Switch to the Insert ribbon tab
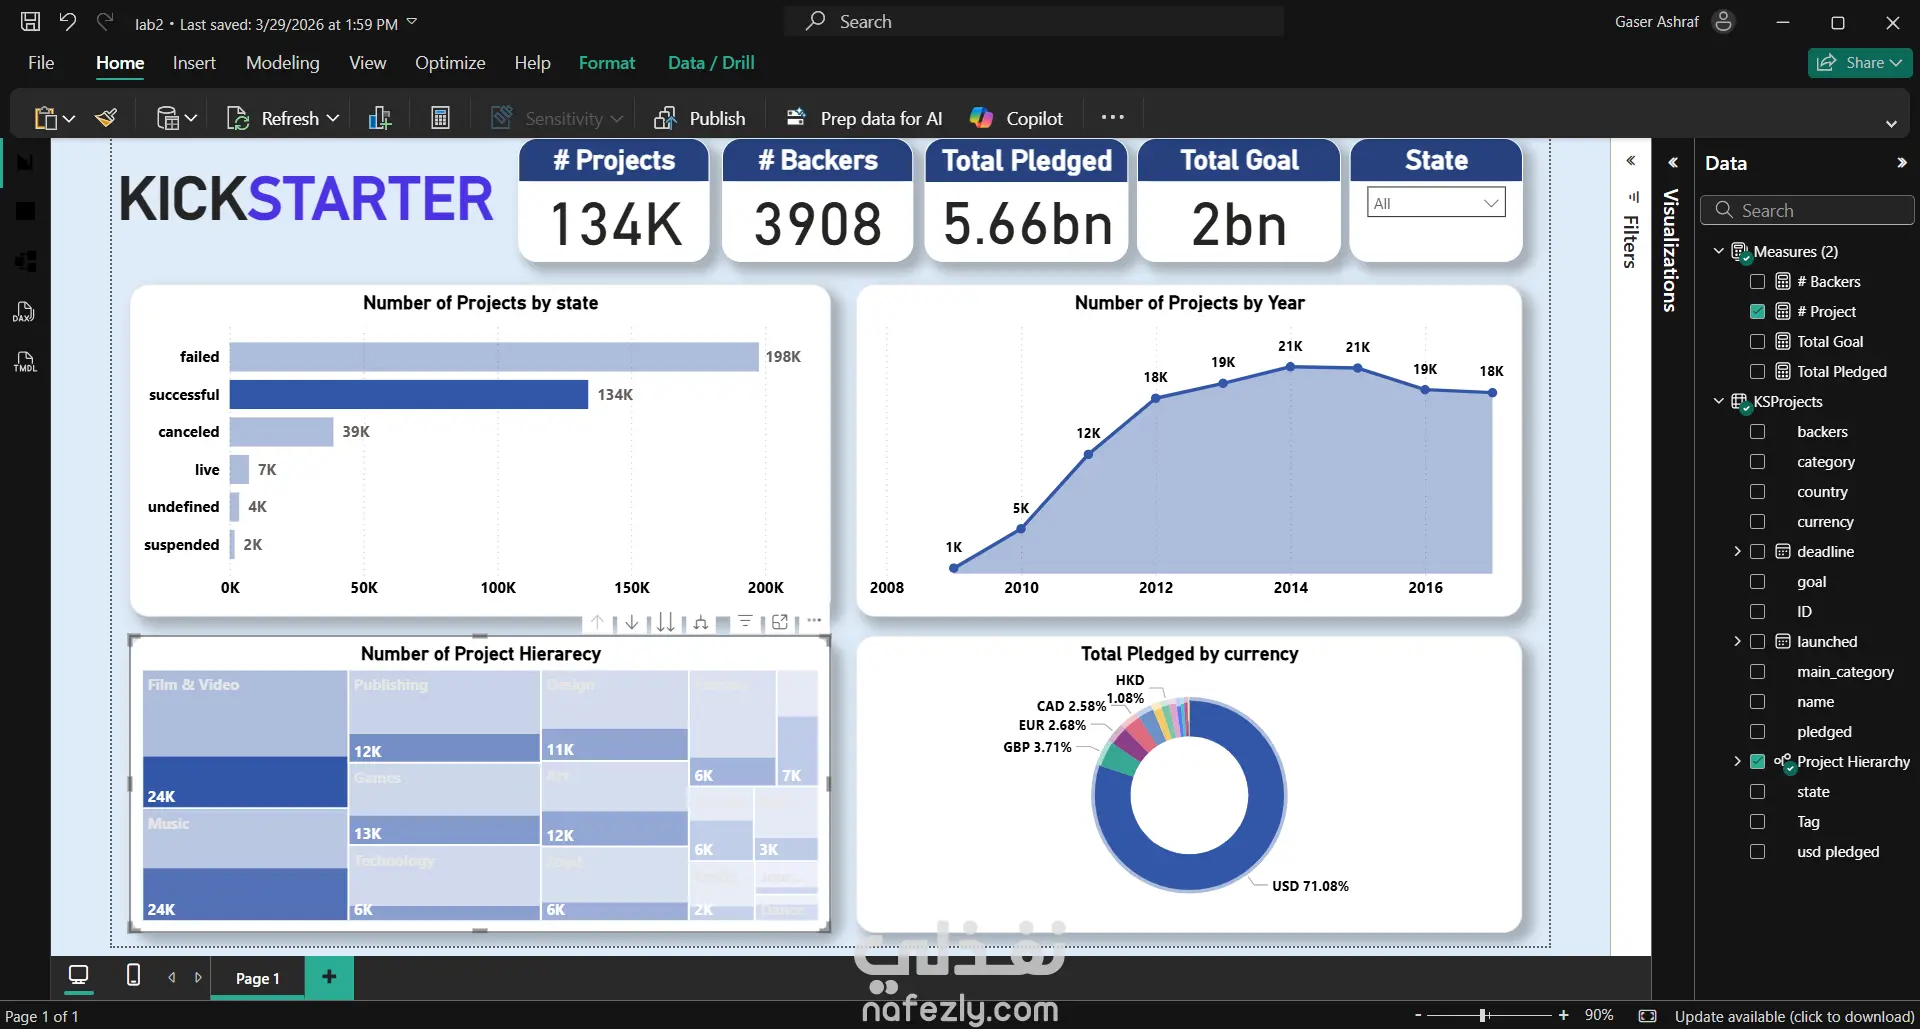Image resolution: width=1920 pixels, height=1029 pixels. point(194,62)
